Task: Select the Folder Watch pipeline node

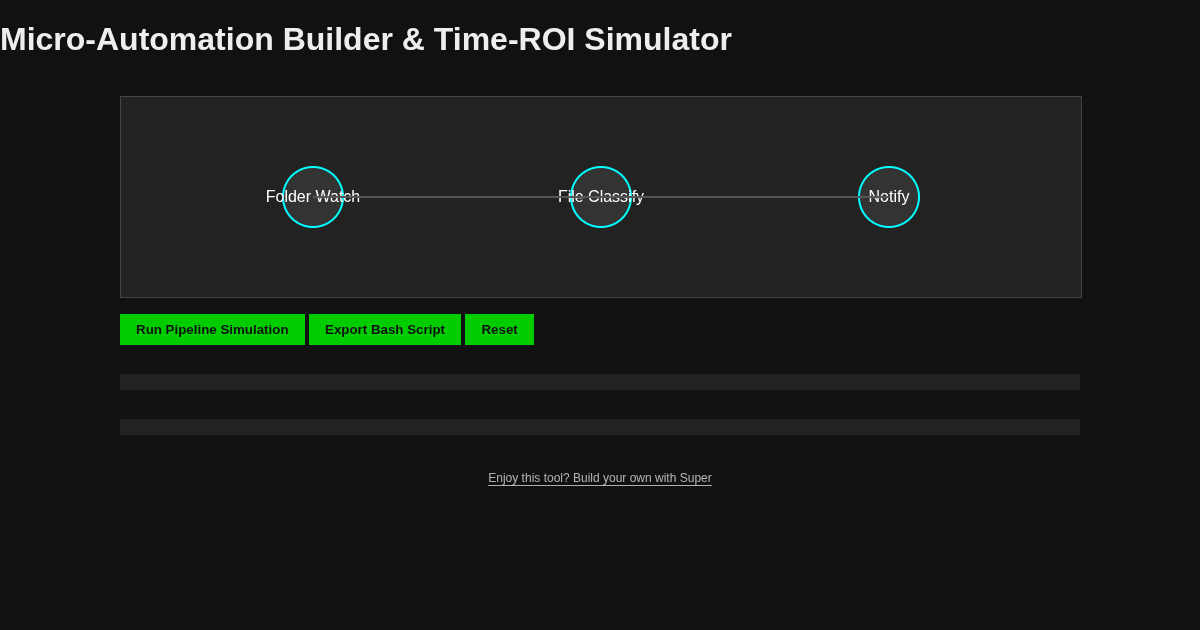Action: pos(313,197)
